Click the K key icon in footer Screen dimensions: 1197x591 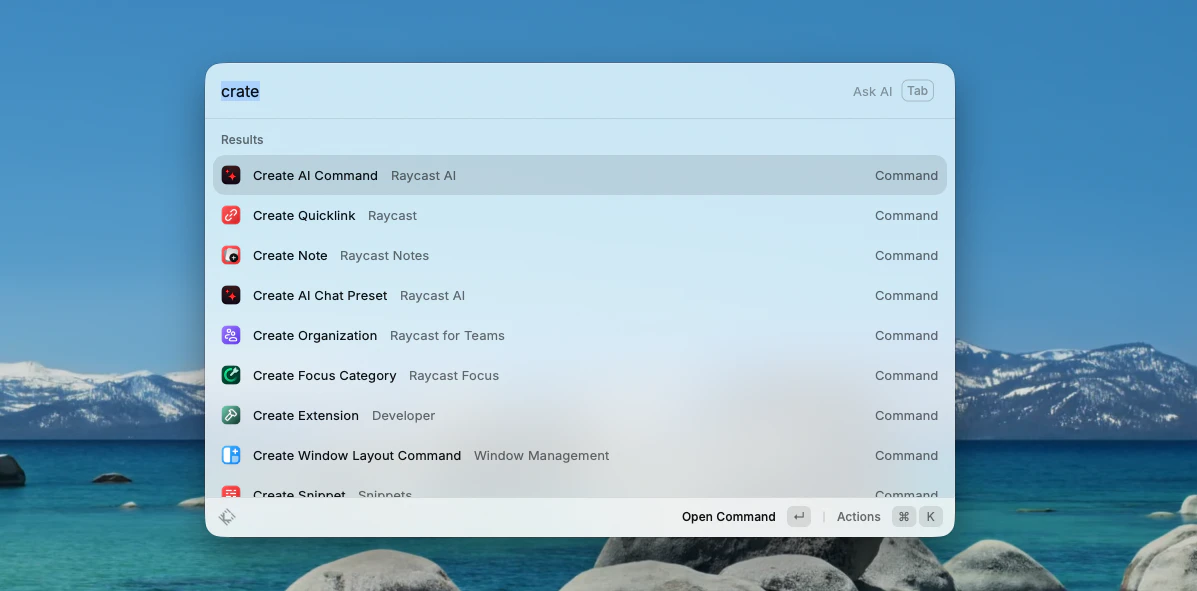coord(931,517)
